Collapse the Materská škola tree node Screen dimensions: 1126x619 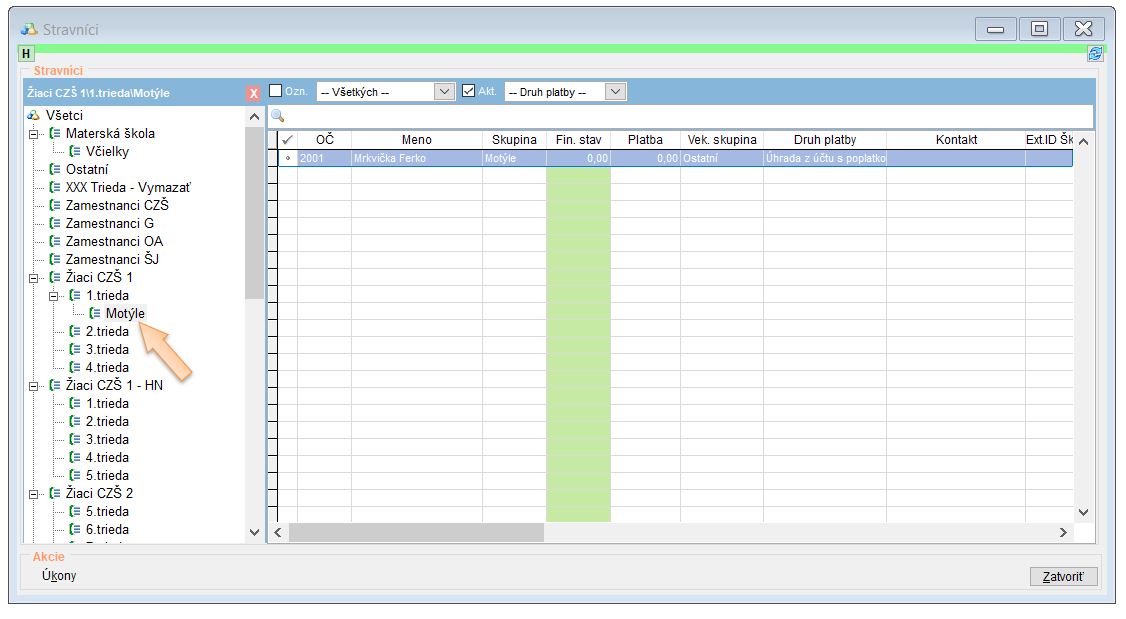tap(33, 133)
